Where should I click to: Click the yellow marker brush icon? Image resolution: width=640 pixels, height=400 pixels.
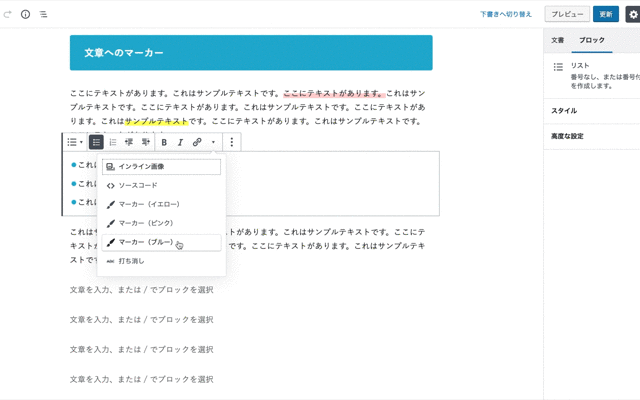coord(110,204)
